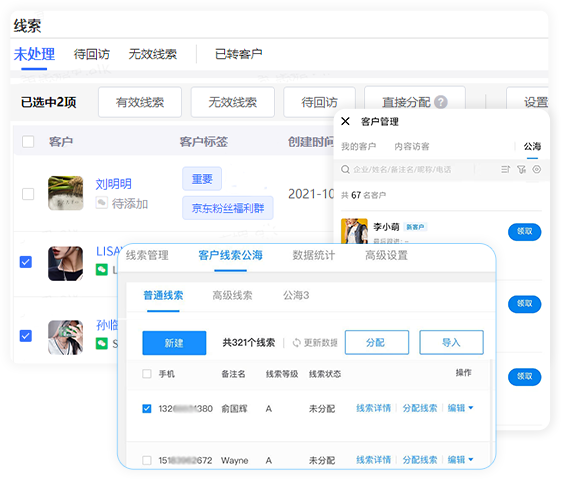Expand 编辑 dropdown arrow for 俞国辉
The width and height of the screenshot is (561, 479).
click(470, 408)
